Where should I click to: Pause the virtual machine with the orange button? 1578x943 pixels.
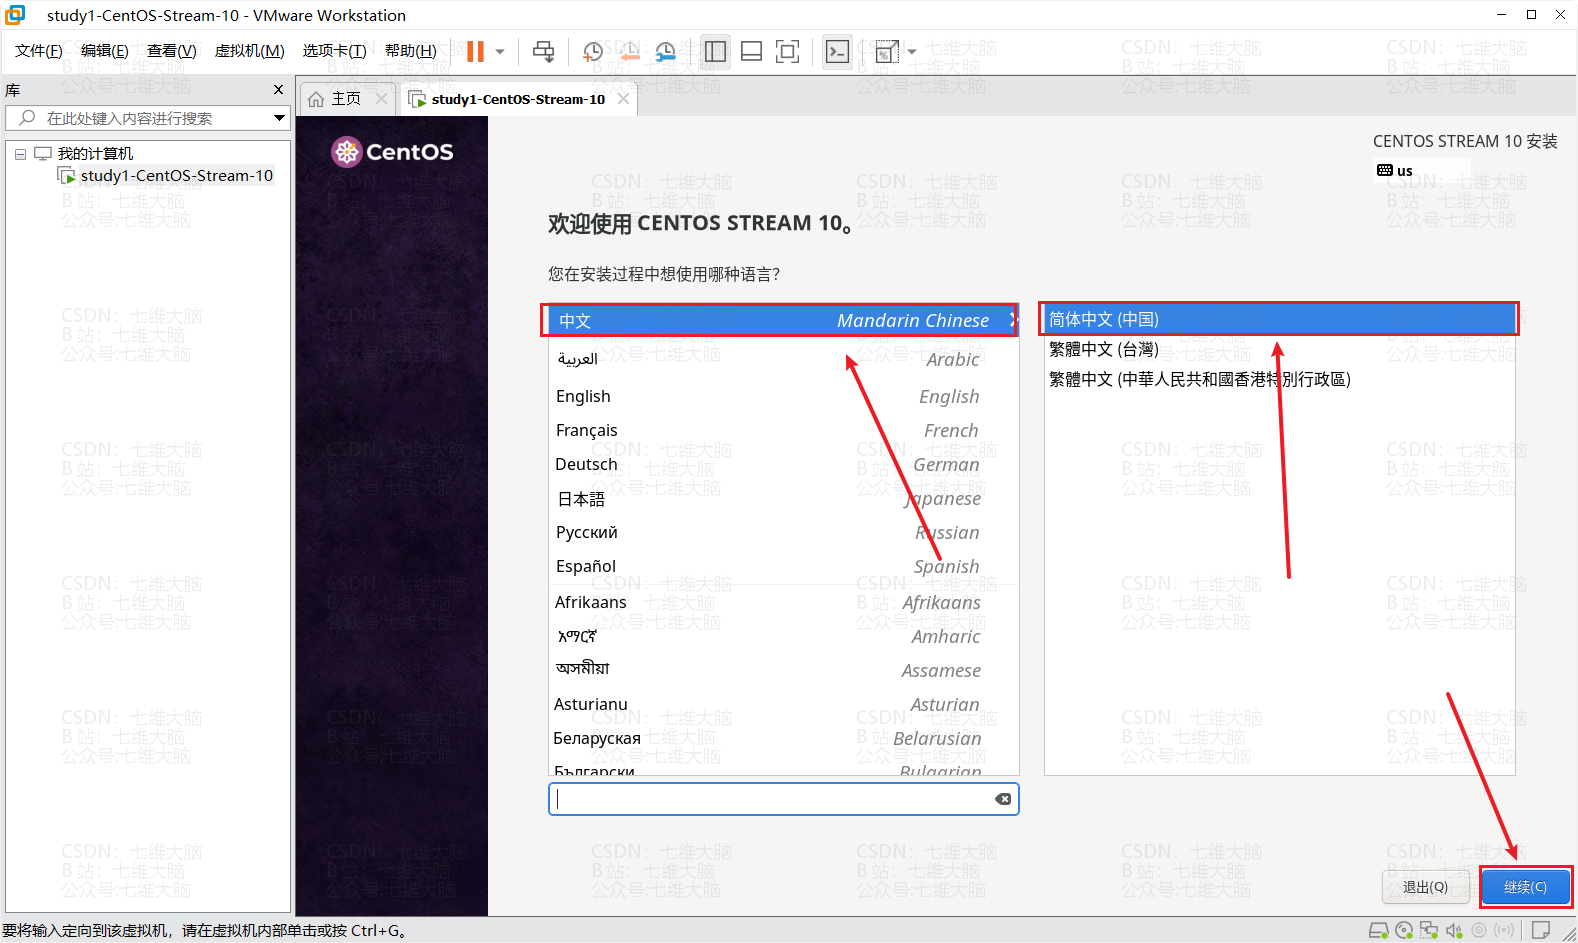[475, 51]
